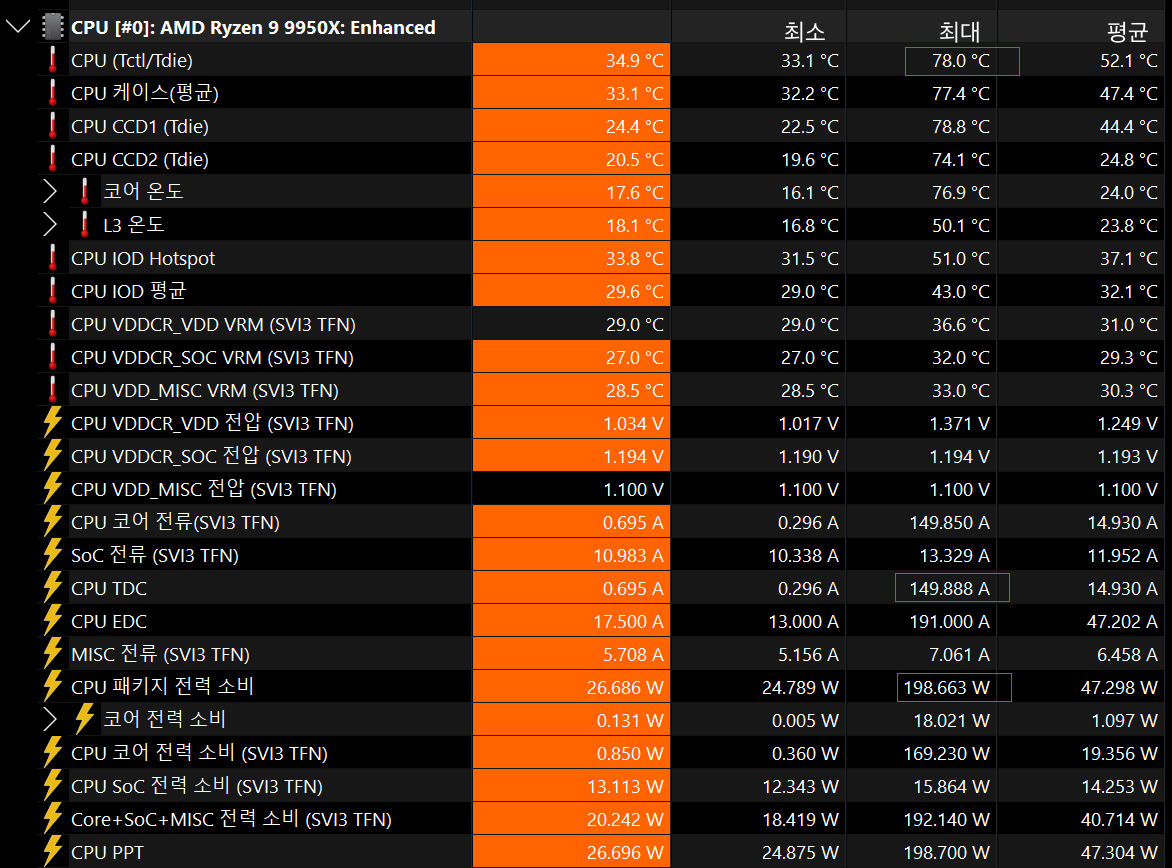Click the lightning icon for CPU VDDCR_SOC 전압
The image size is (1172, 868).
52,455
